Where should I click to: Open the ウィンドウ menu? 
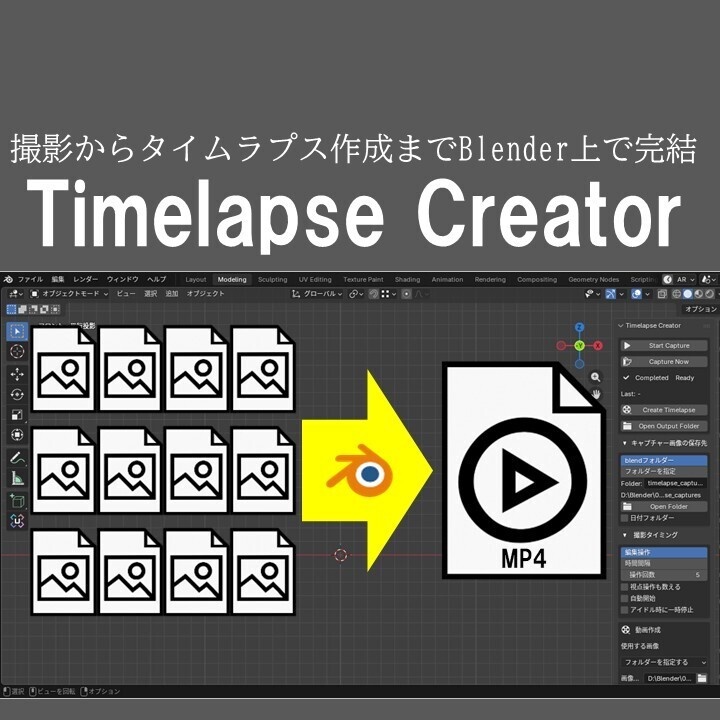pos(123,279)
